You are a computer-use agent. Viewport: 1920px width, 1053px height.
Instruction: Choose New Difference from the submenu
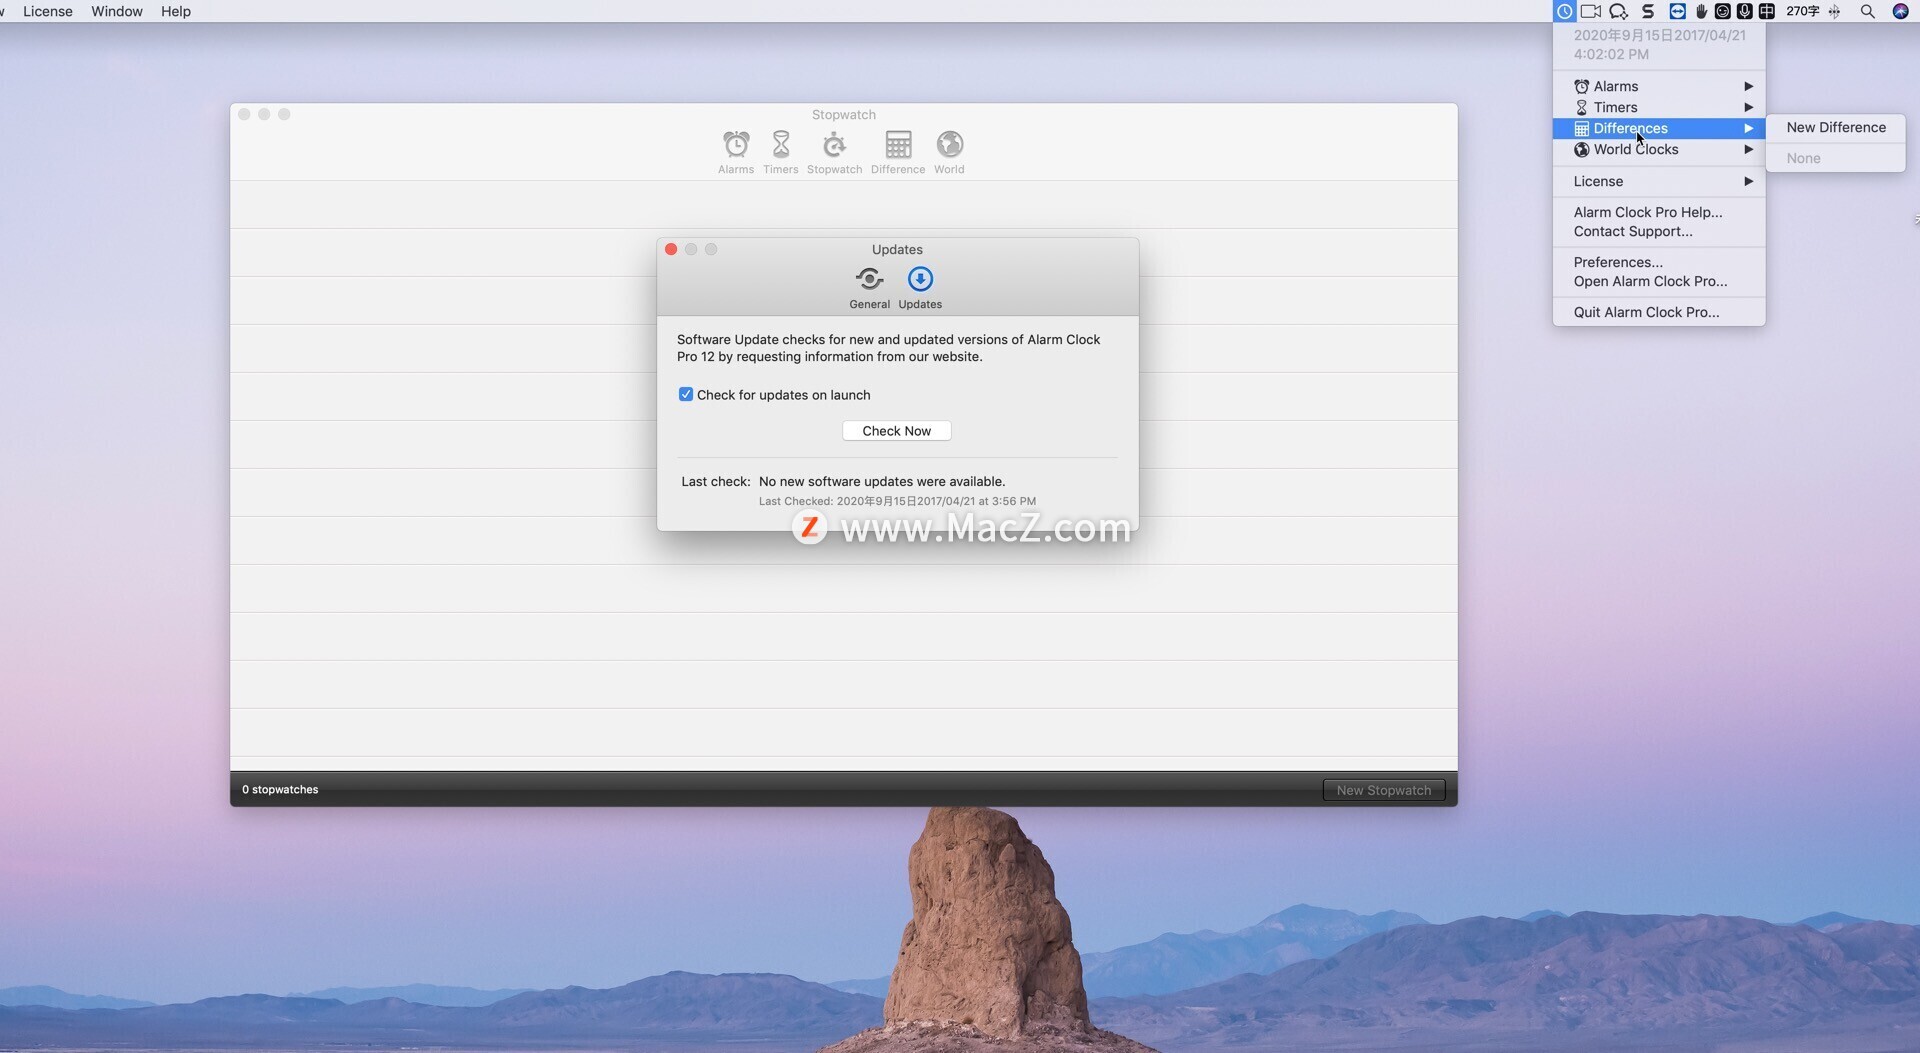click(x=1836, y=127)
